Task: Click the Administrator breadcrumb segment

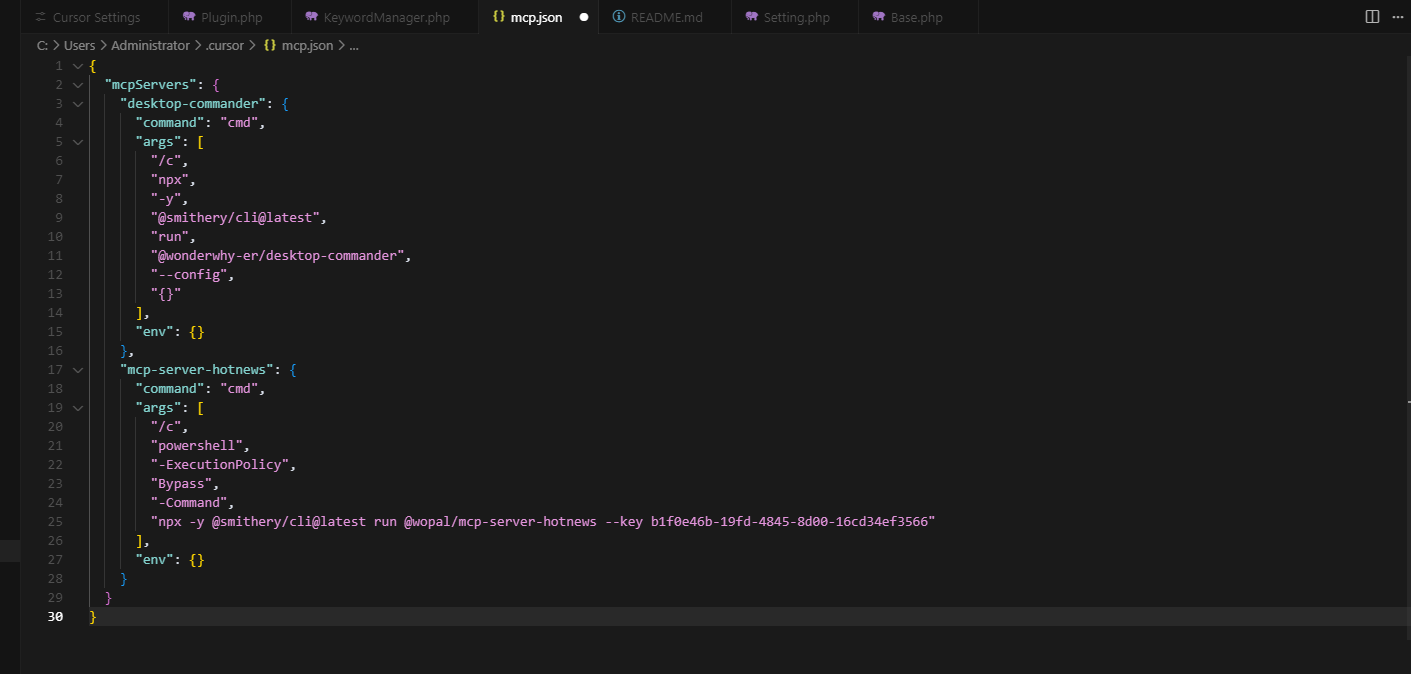Action: point(150,45)
